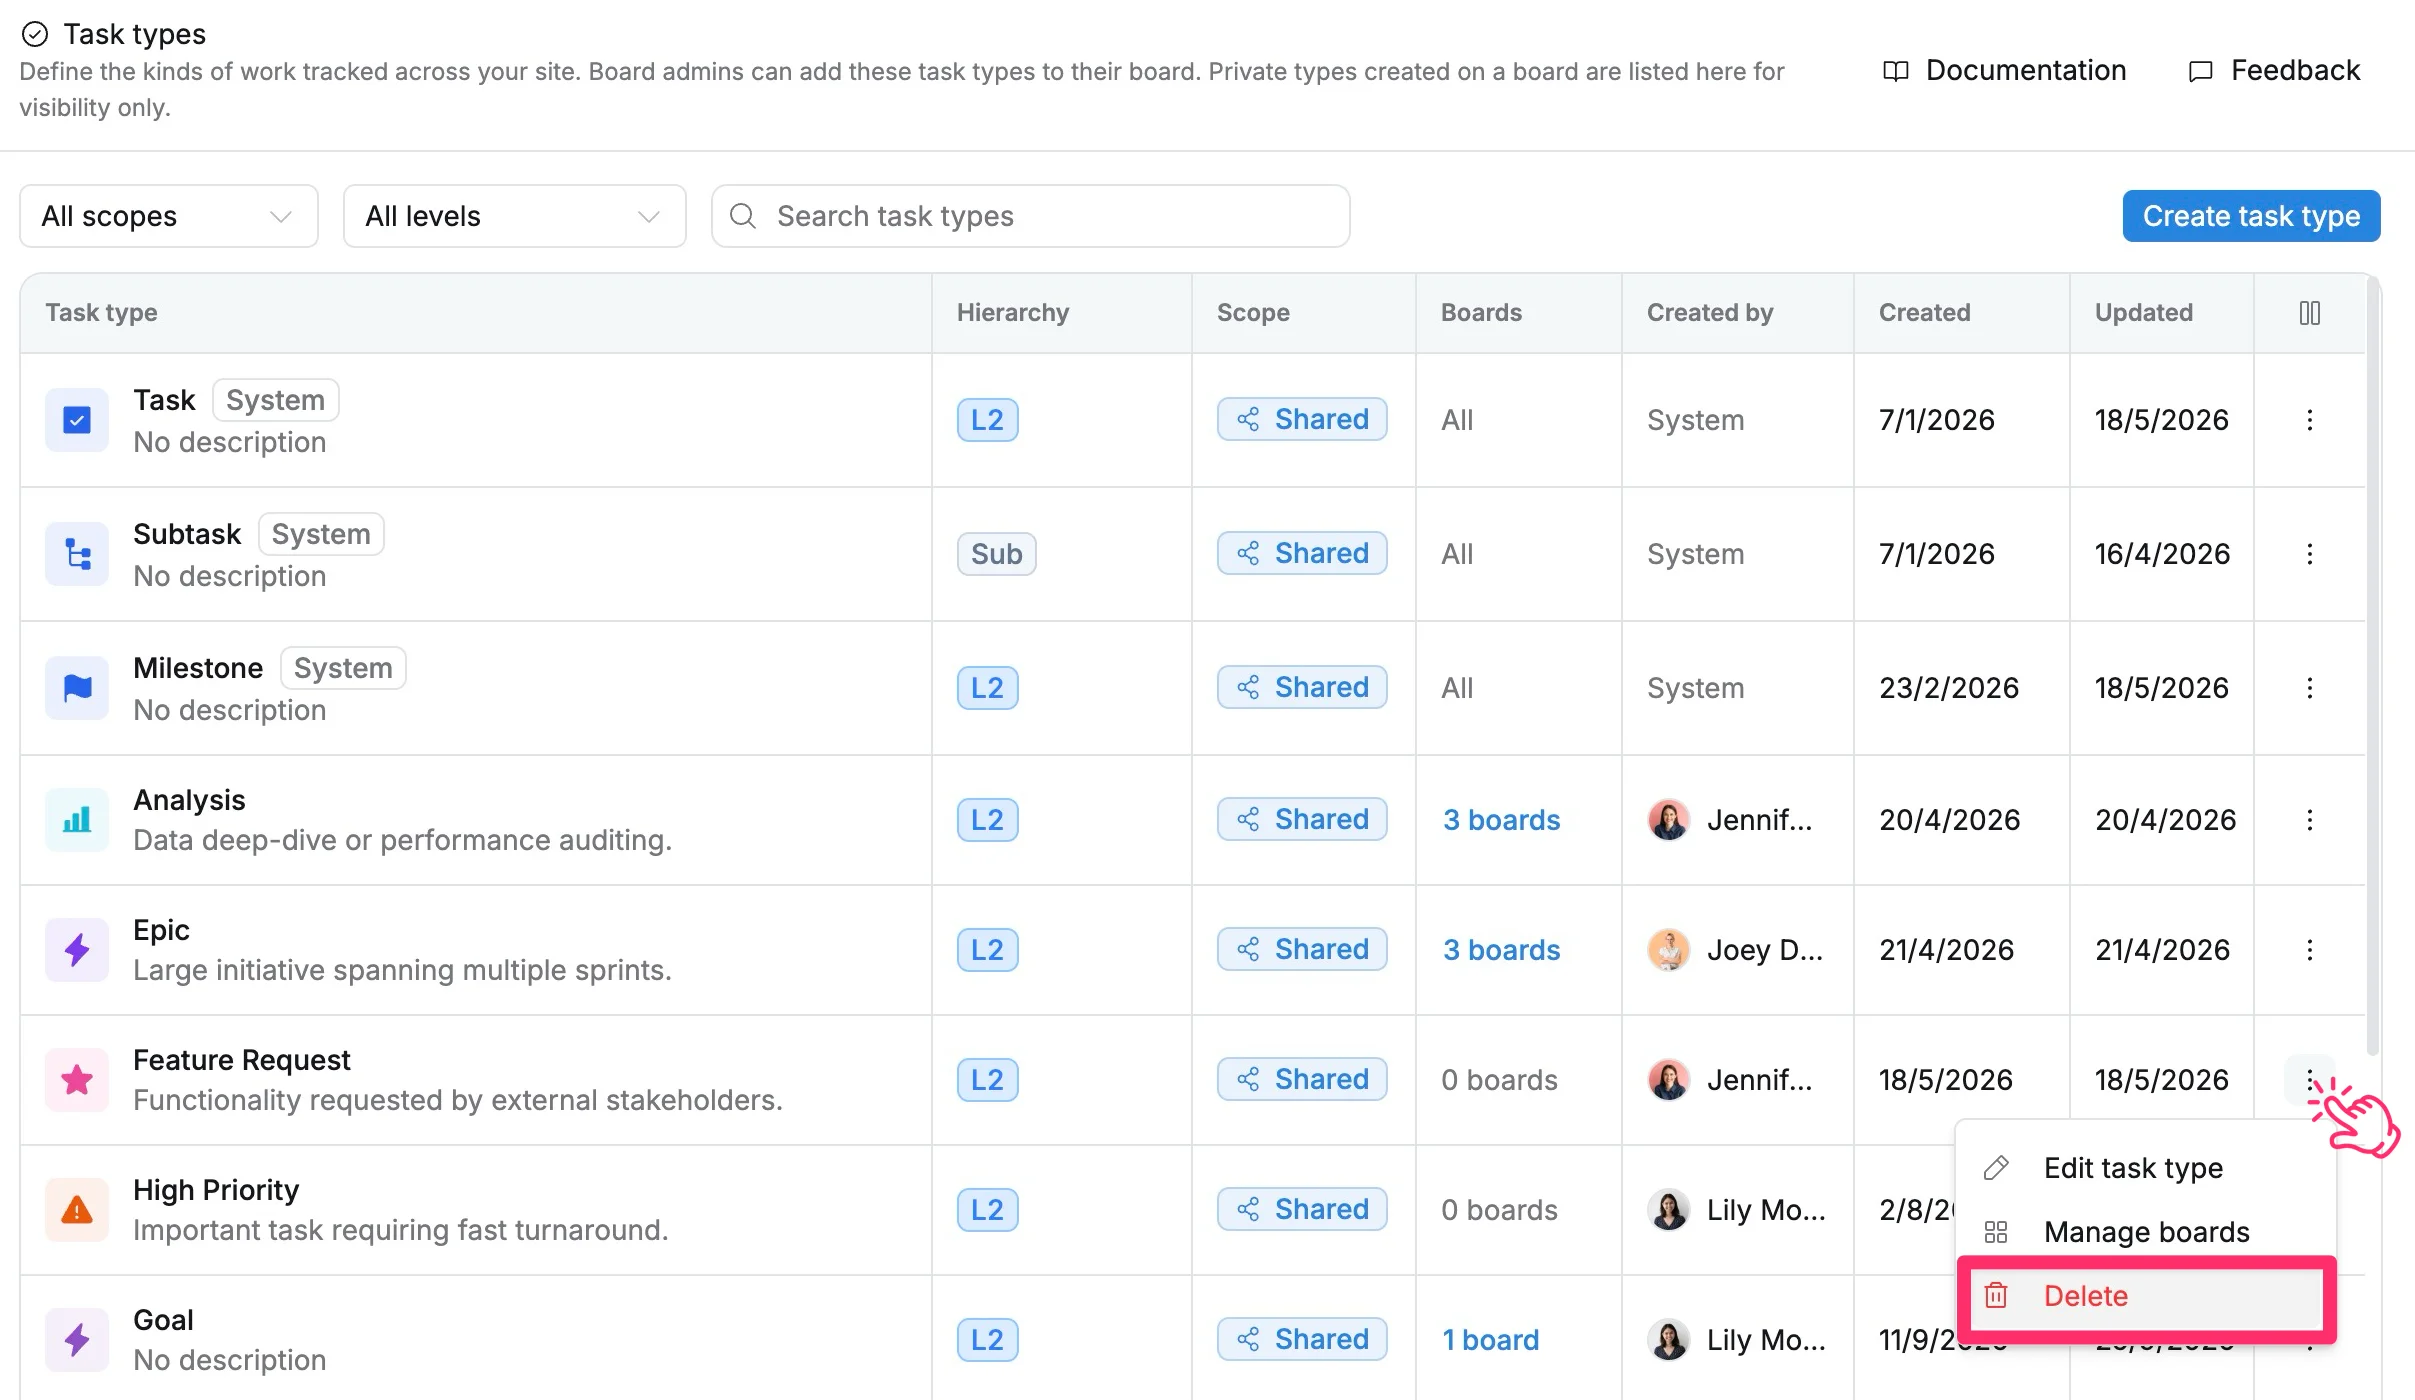2415x1400 pixels.
Task: Click the Analysis bar chart icon
Action: [77, 820]
